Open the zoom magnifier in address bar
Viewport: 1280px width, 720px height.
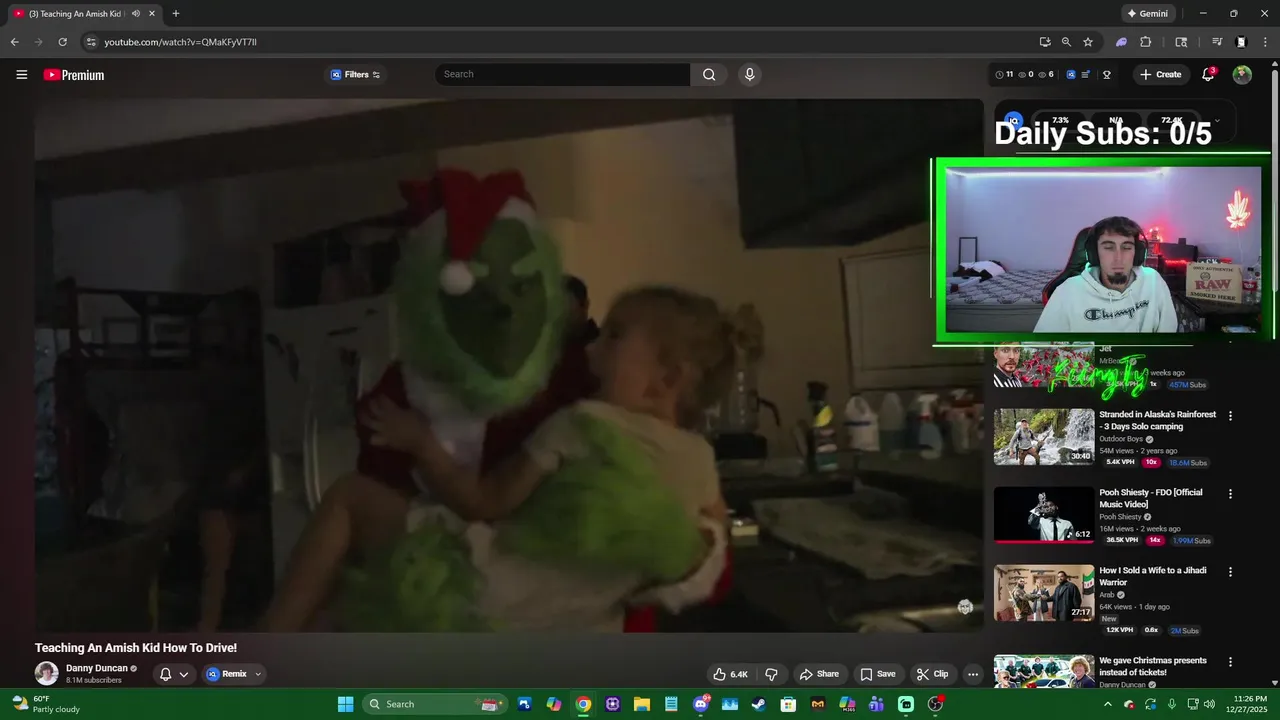click(1066, 42)
